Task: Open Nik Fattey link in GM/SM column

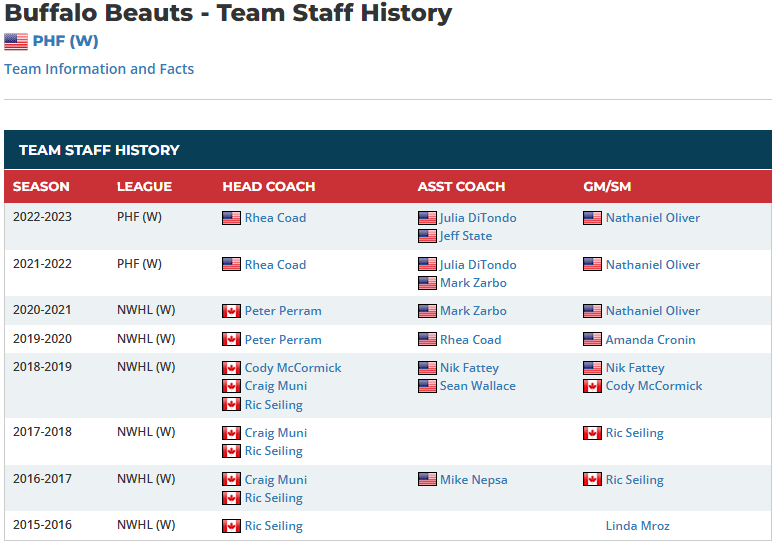Action: (x=635, y=368)
